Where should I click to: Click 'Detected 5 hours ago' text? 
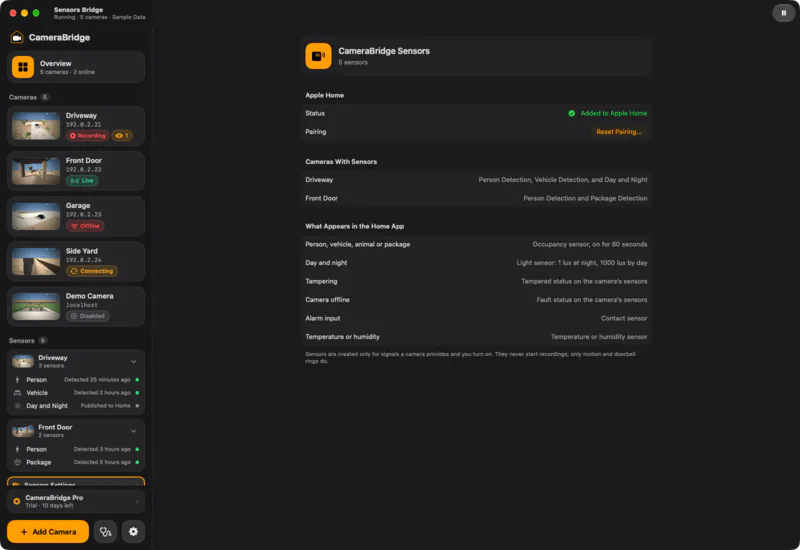point(102,462)
